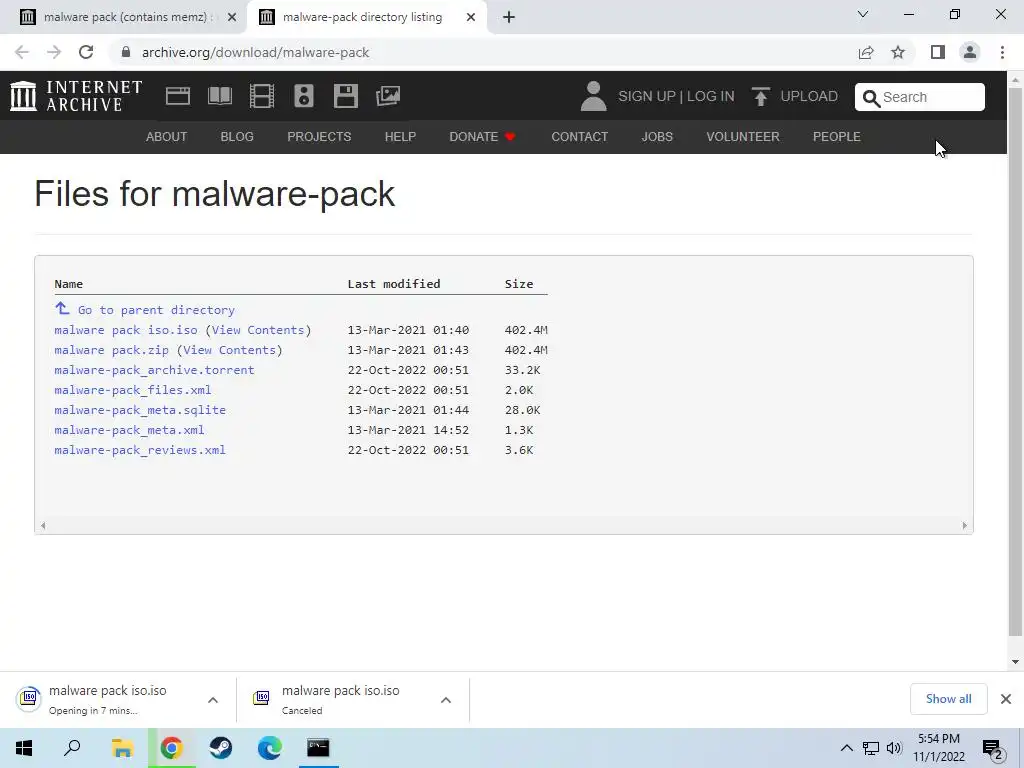Open the PROJECTS menu item

tap(319, 136)
